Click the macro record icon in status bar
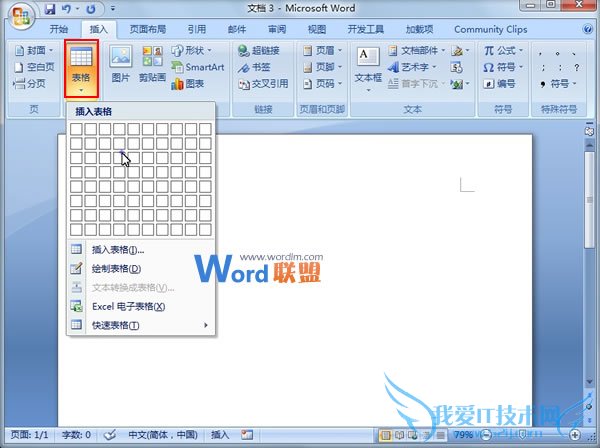This screenshot has height=448, width=600. [x=247, y=435]
